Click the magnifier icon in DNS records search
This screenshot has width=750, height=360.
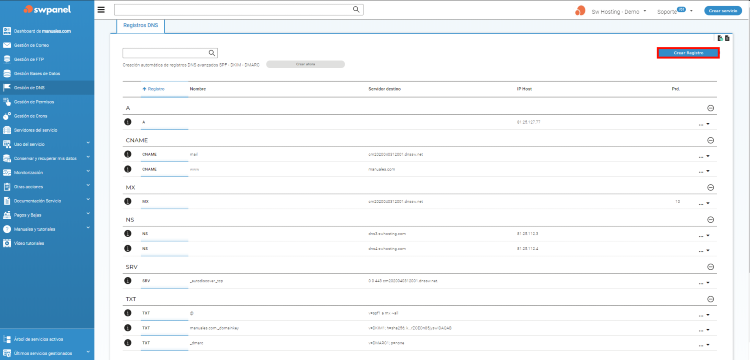(212, 53)
